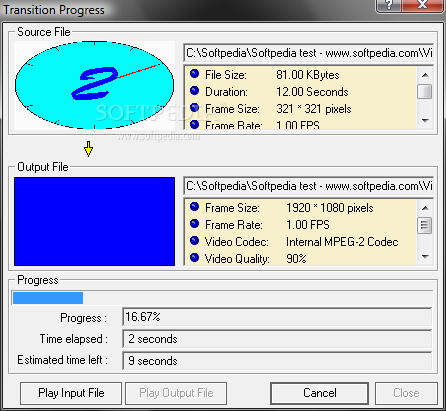The width and height of the screenshot is (446, 411).
Task: Click the Play Input File button
Action: [x=71, y=393]
